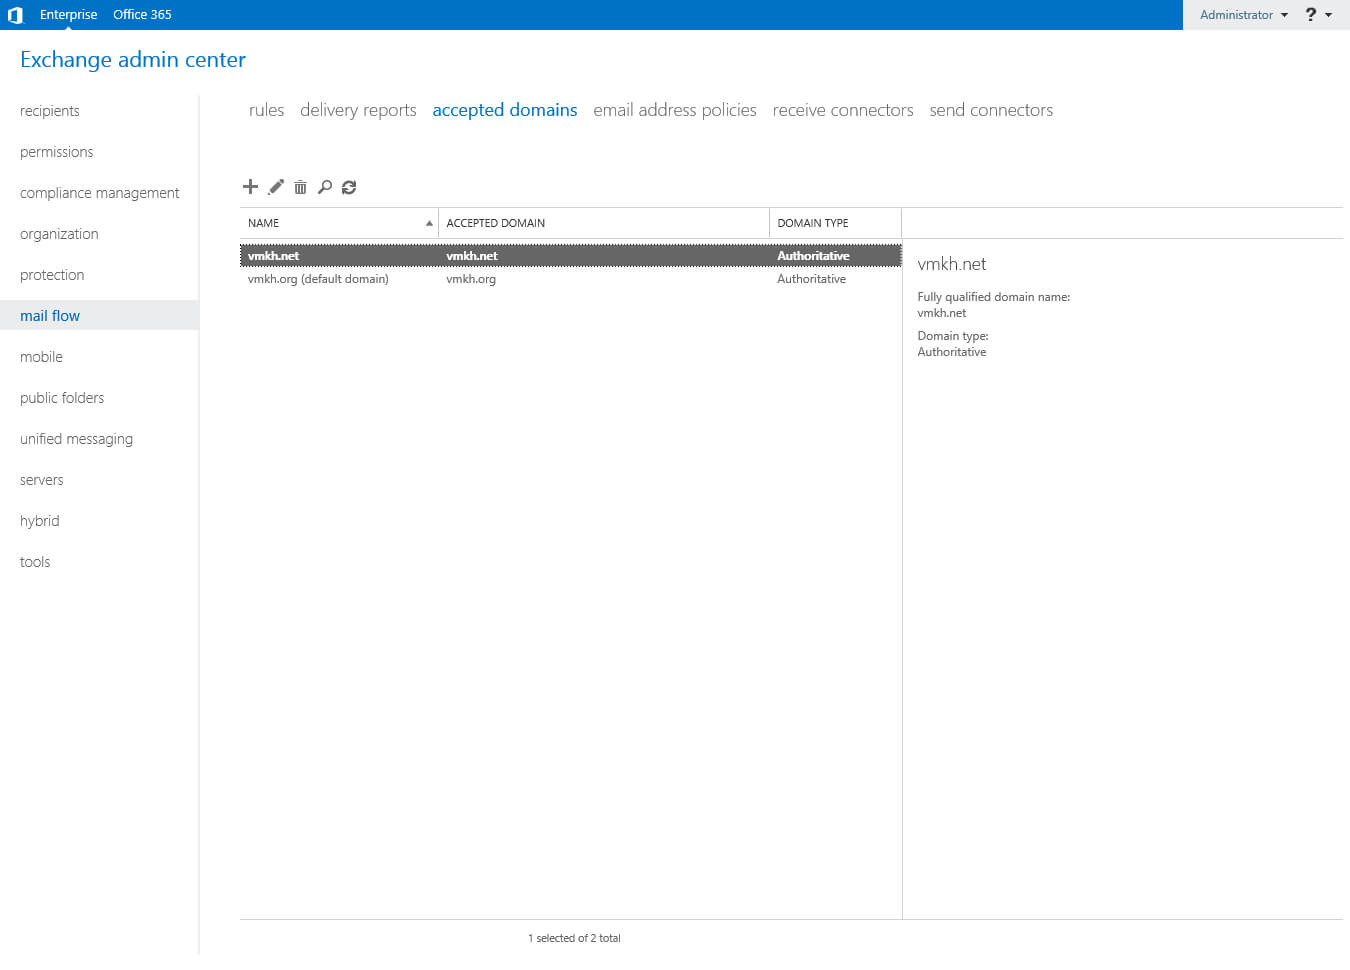Open the send connectors tab
Image resolution: width=1350 pixels, height=970 pixels.
point(991,110)
